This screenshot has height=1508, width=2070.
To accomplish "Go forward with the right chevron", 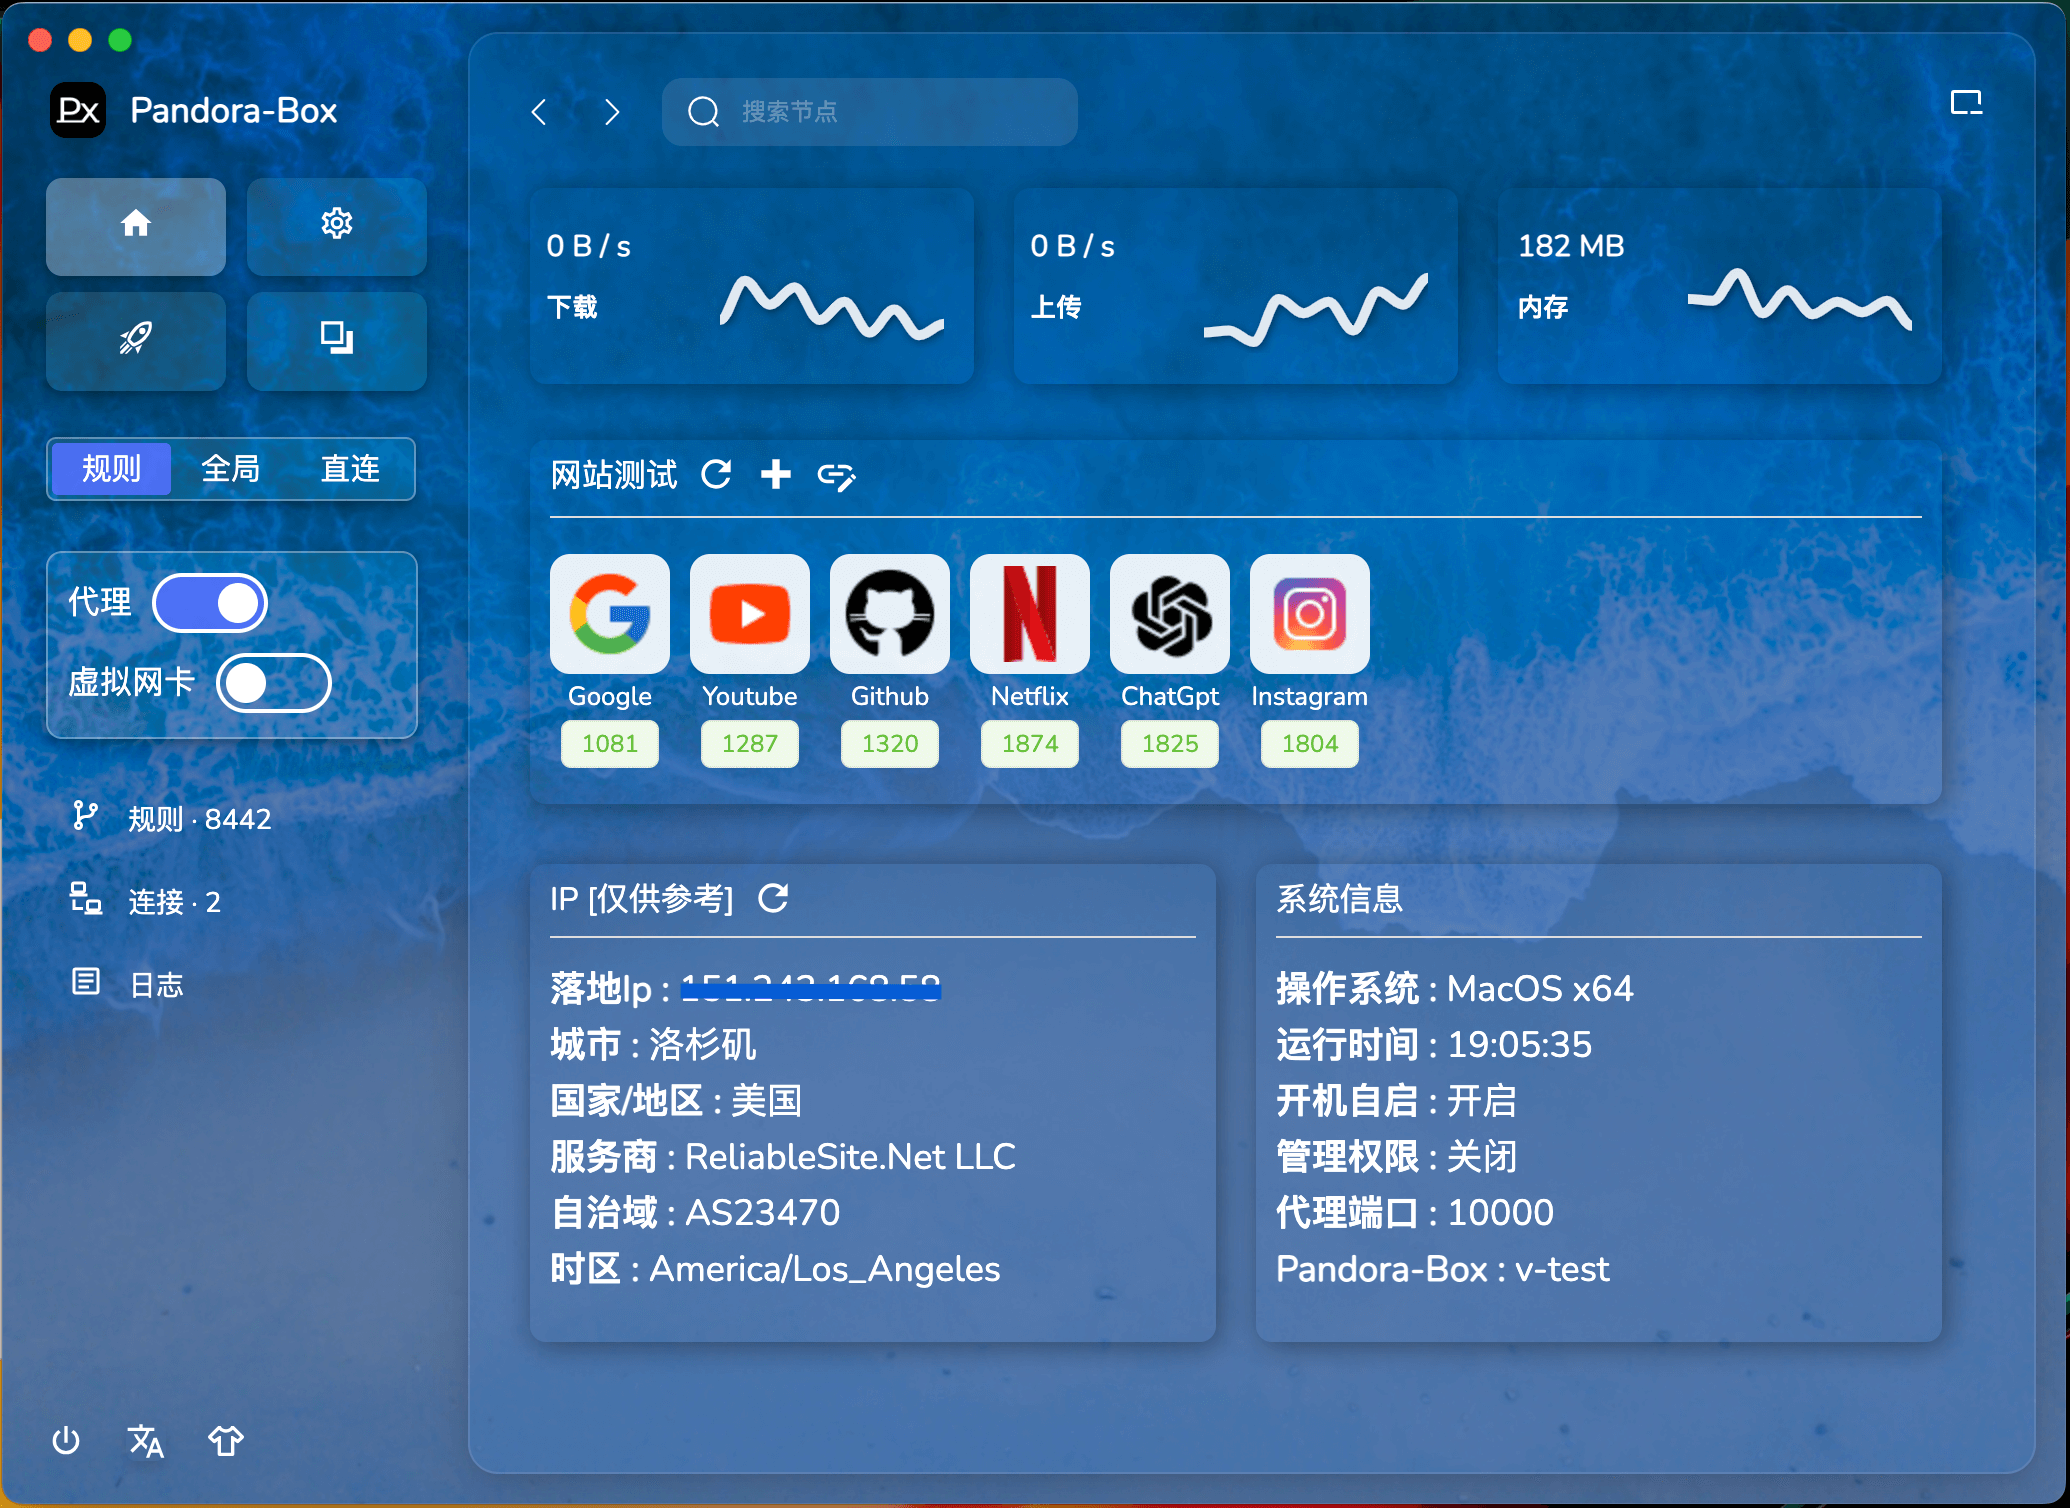I will click(612, 112).
